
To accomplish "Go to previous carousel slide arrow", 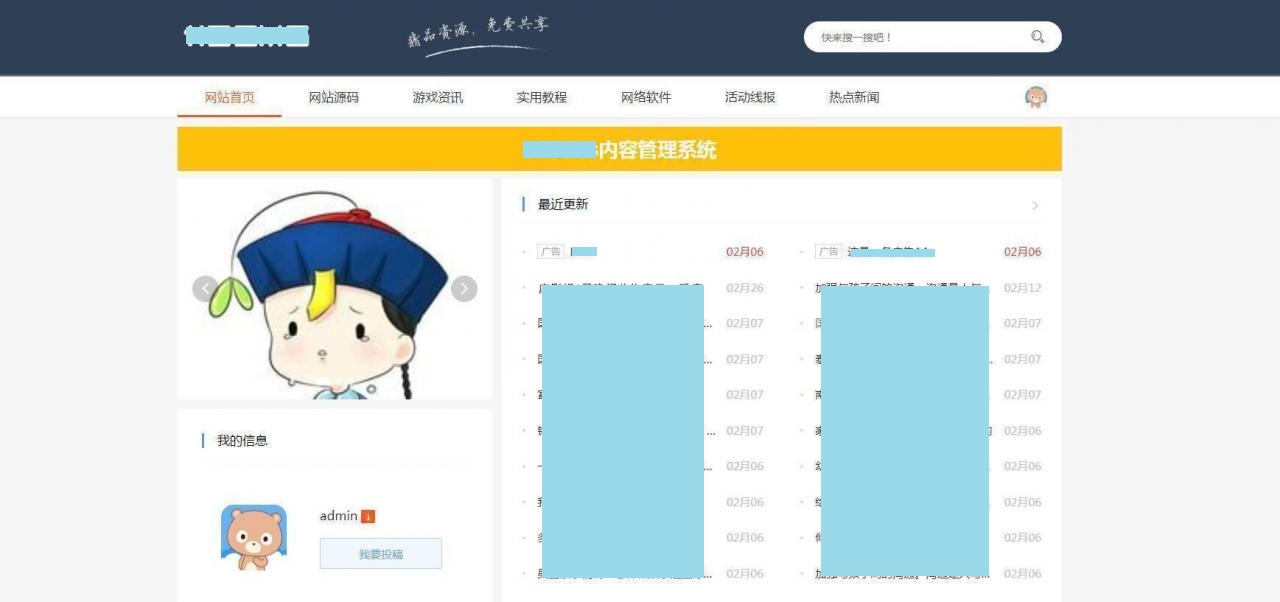I will [205, 288].
